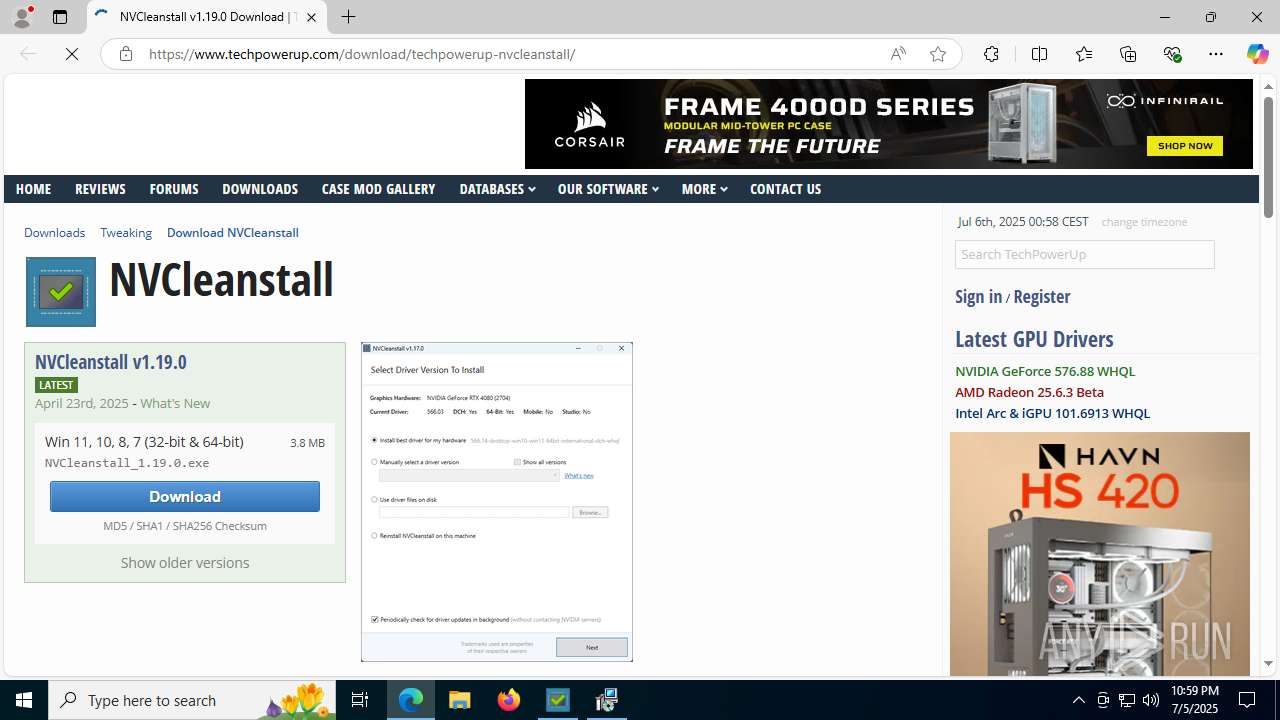Click the blue Download button
This screenshot has width=1280, height=720.
coord(185,496)
